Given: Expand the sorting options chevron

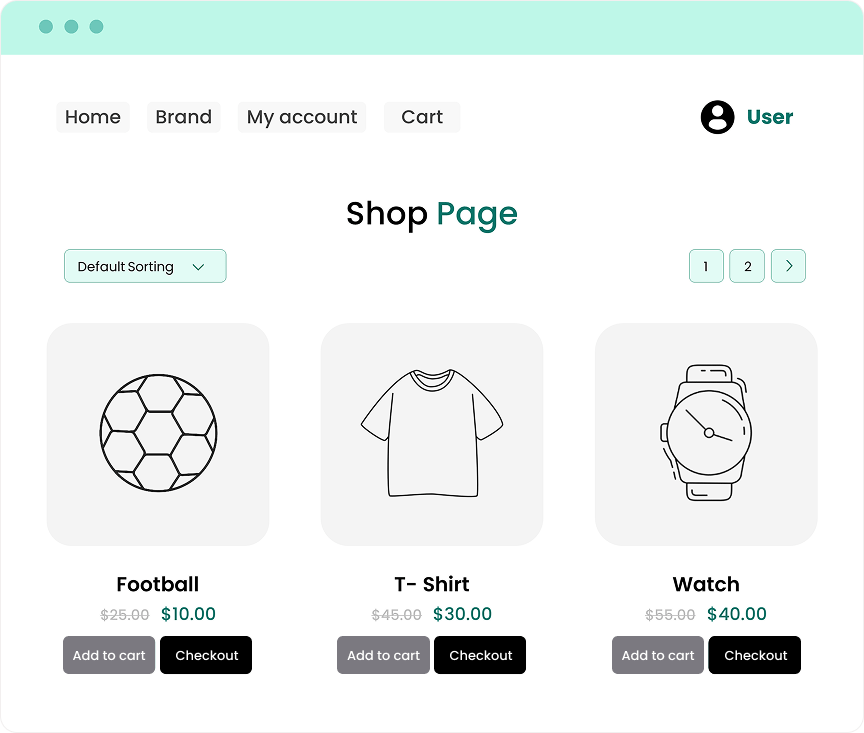Looking at the screenshot, I should point(199,266).
